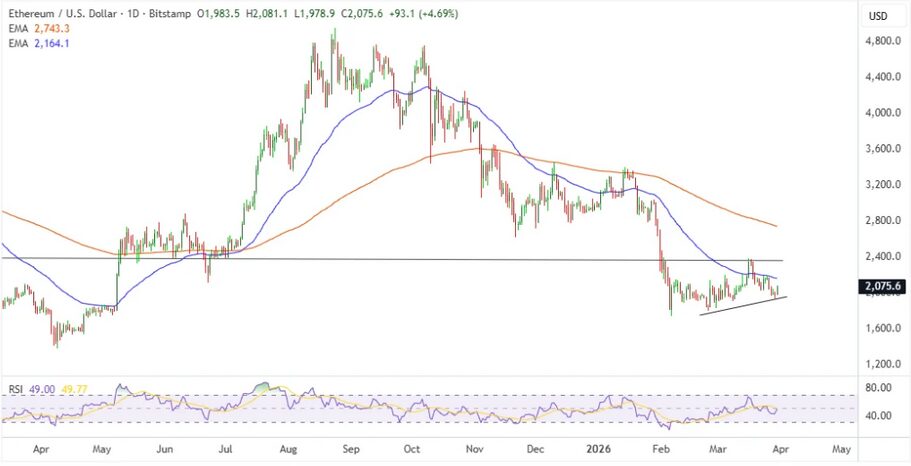This screenshot has height=466, width=911.
Task: Open the USD currency selector
Action: point(878,16)
